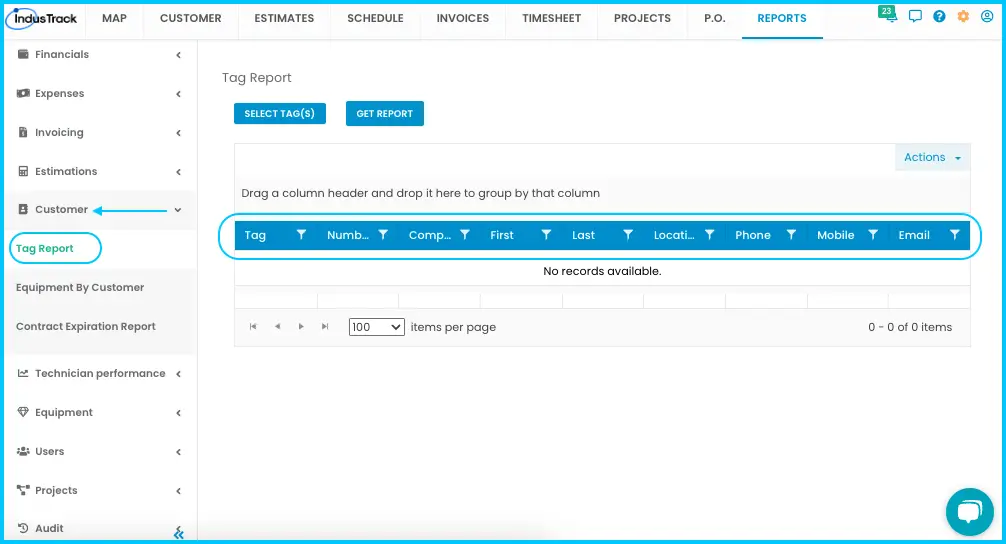
Task: Sort by the Last column header
Action: [x=583, y=235]
